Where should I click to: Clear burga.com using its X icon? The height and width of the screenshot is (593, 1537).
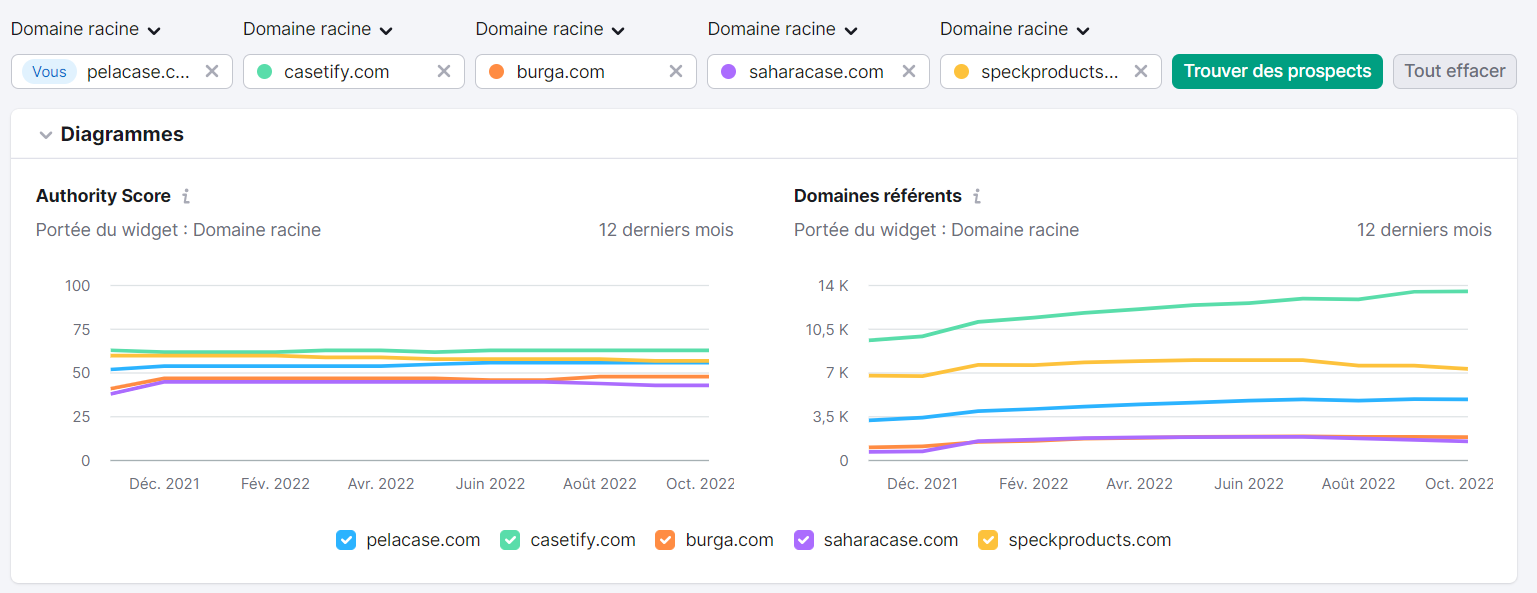point(676,71)
